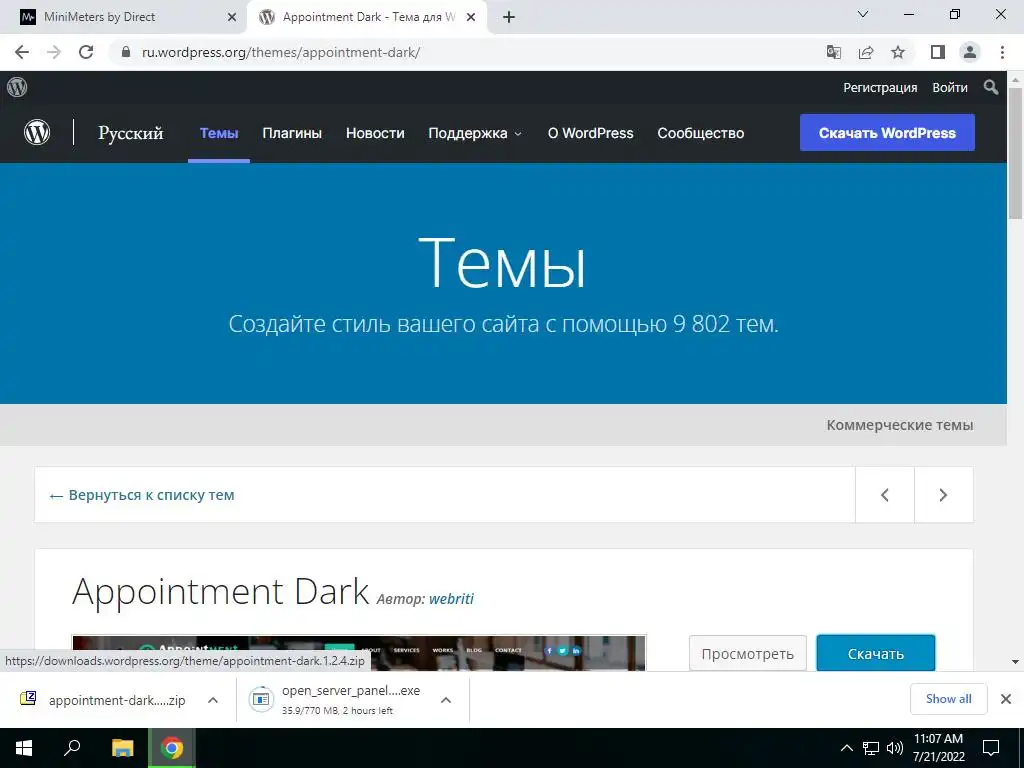
Task: Open the Chrome profile avatar
Action: [970, 52]
